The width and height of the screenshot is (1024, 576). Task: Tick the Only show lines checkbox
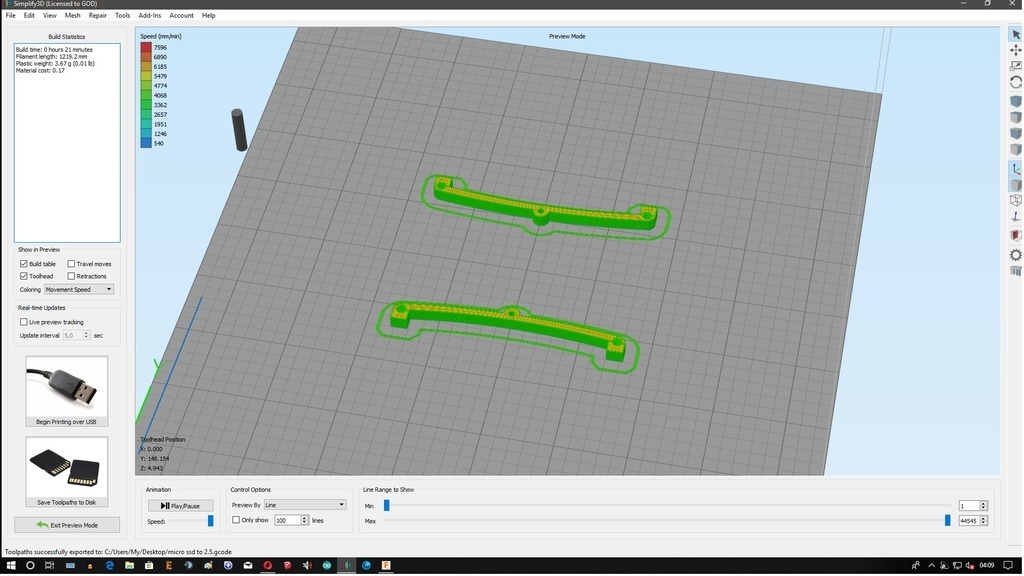(236, 520)
